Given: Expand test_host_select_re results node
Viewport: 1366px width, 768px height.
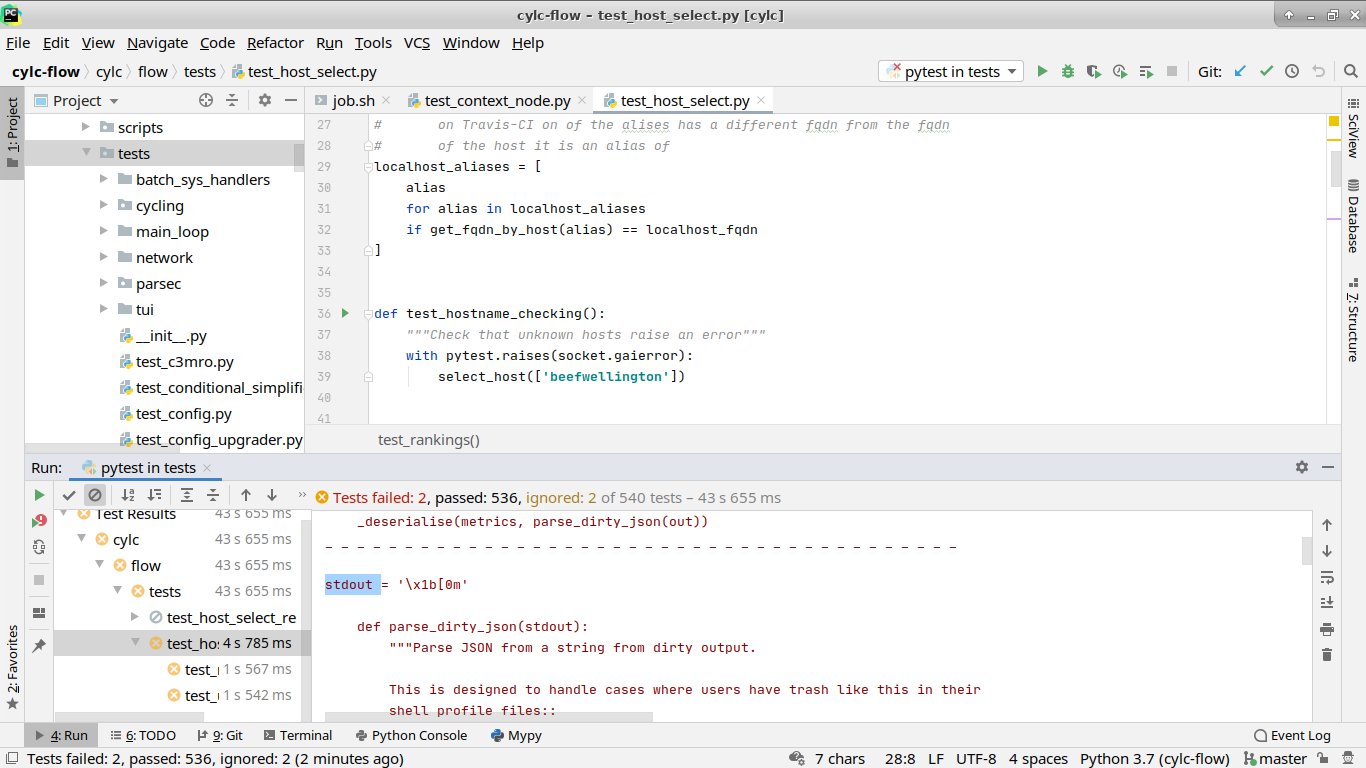Looking at the screenshot, I should [135, 617].
